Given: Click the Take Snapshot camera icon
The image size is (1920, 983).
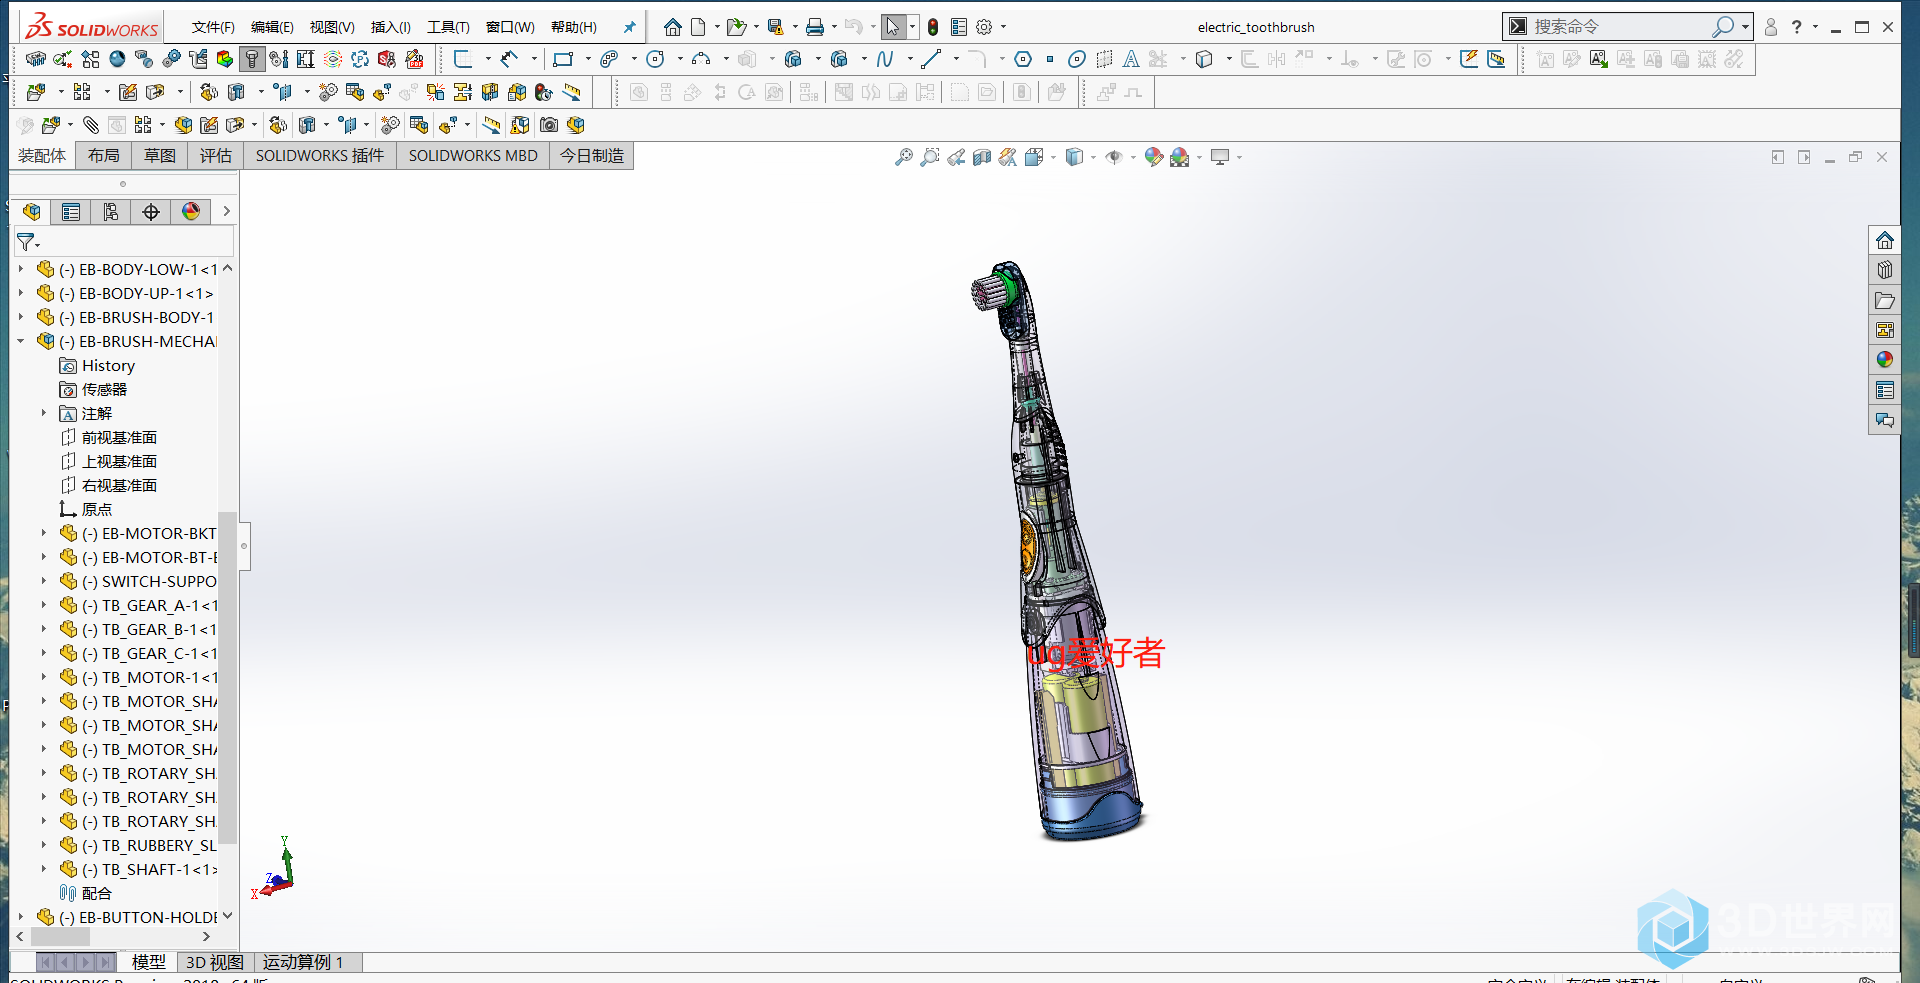Looking at the screenshot, I should point(549,125).
